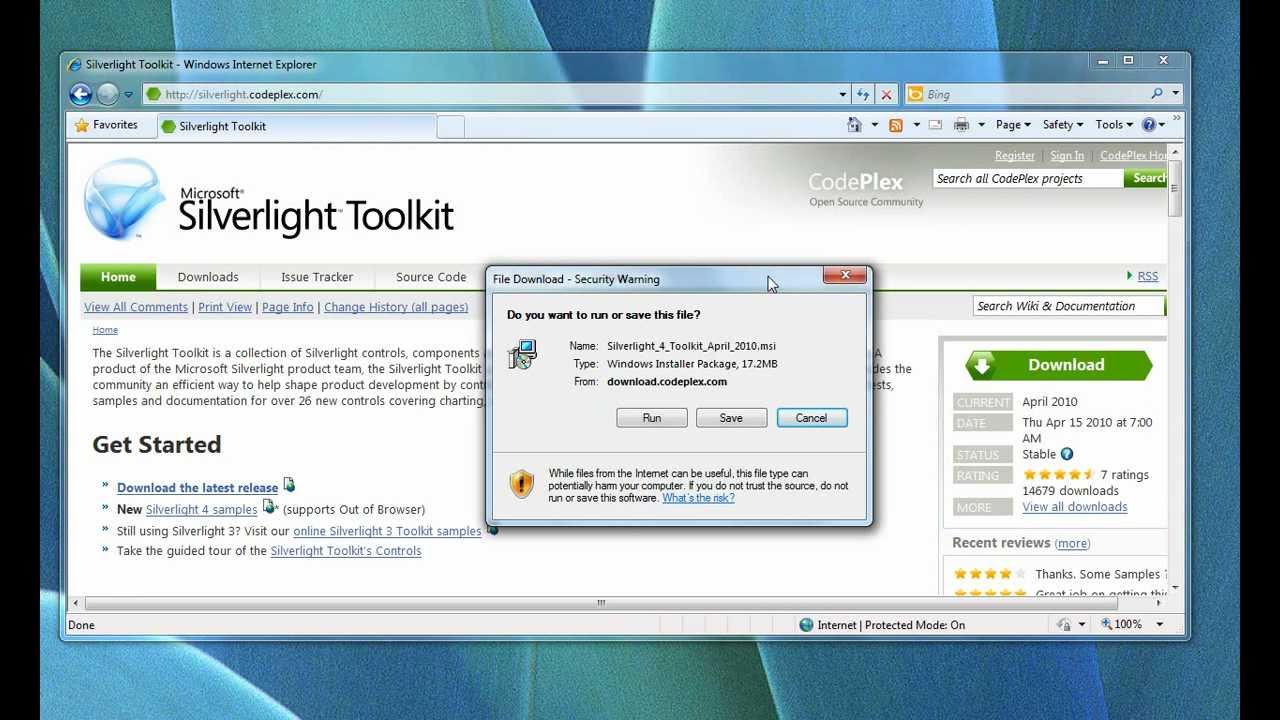Click the What's the risk? link
This screenshot has width=1280, height=720.
tap(698, 498)
